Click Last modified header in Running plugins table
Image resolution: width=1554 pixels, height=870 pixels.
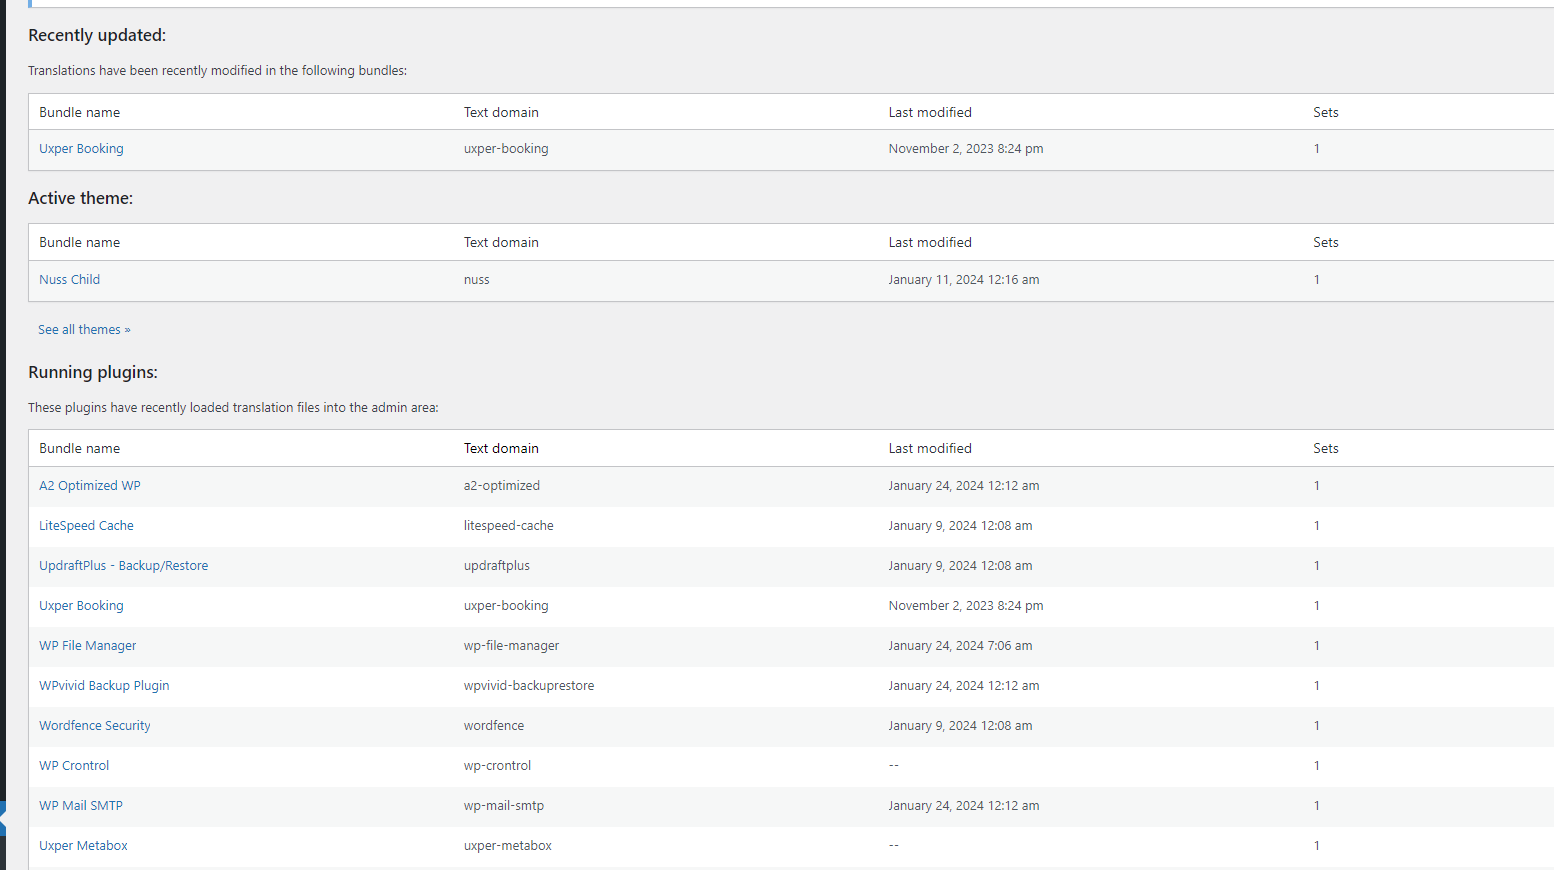930,448
